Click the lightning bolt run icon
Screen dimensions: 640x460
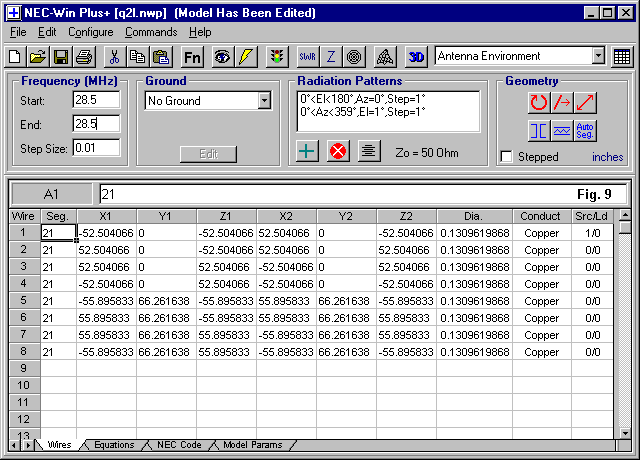click(246, 57)
